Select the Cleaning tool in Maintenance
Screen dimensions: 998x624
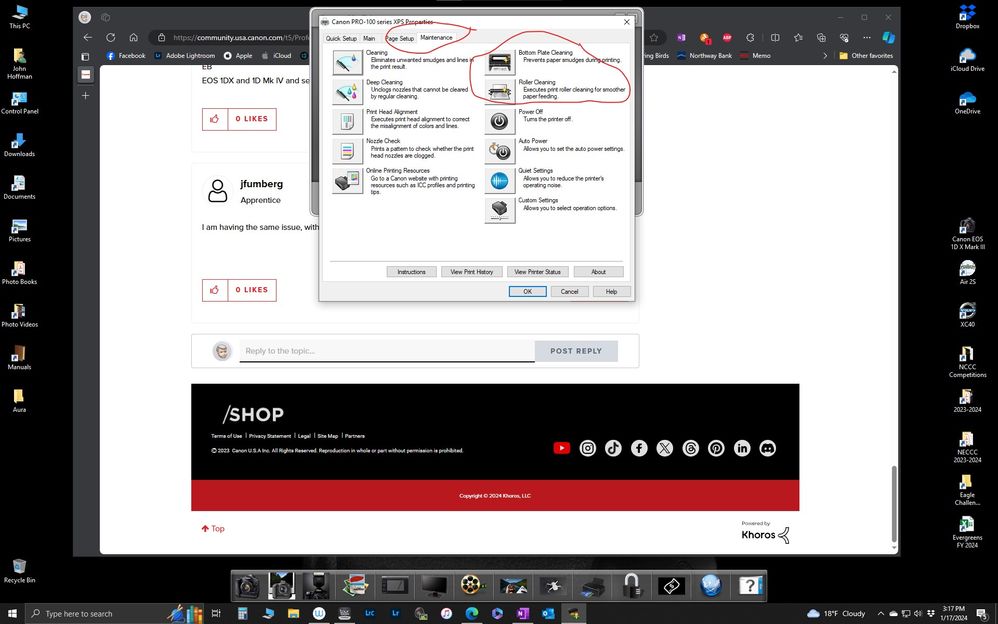(347, 60)
